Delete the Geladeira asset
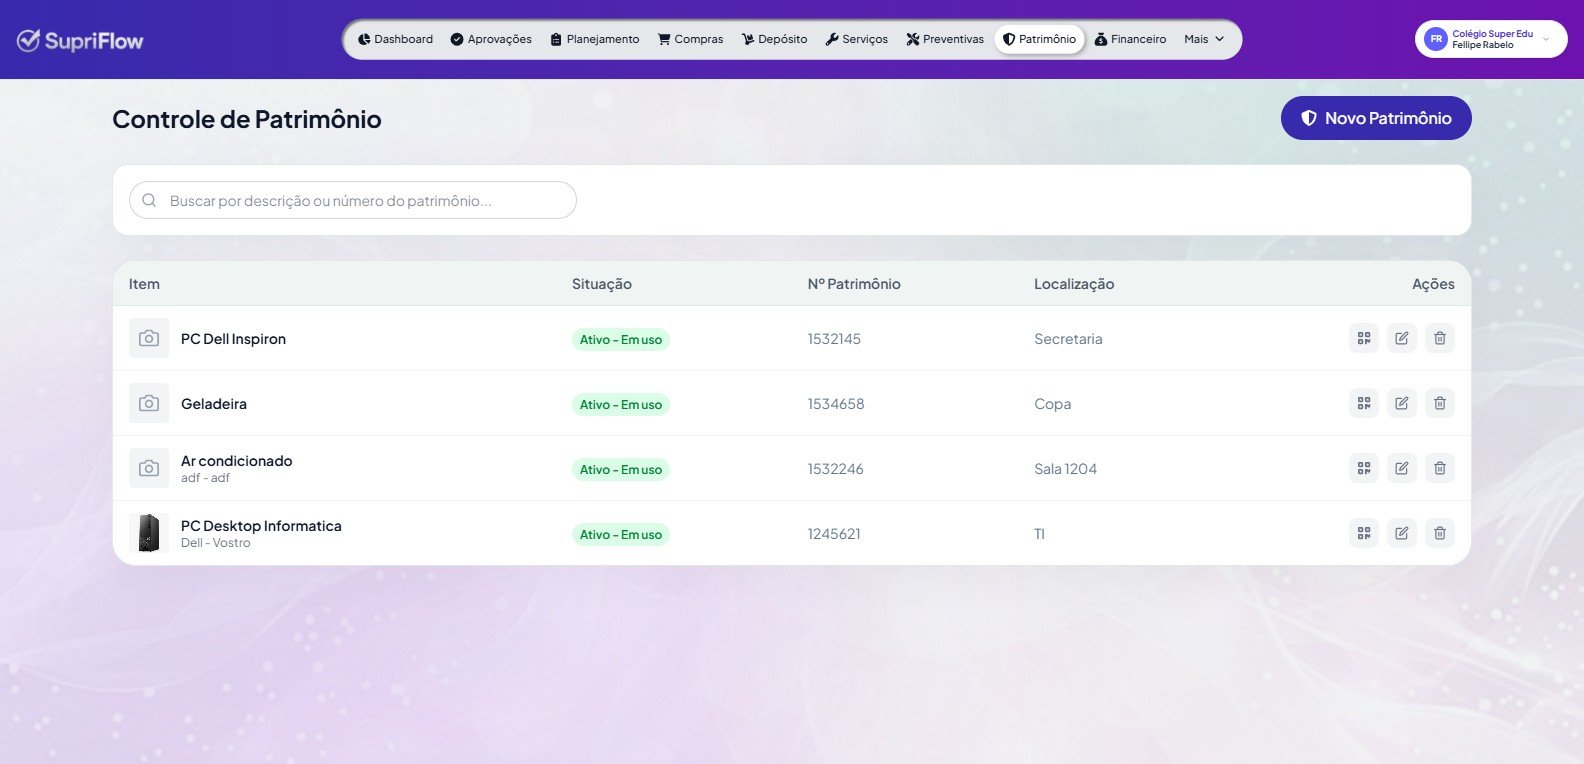This screenshot has width=1584, height=764. click(x=1440, y=403)
